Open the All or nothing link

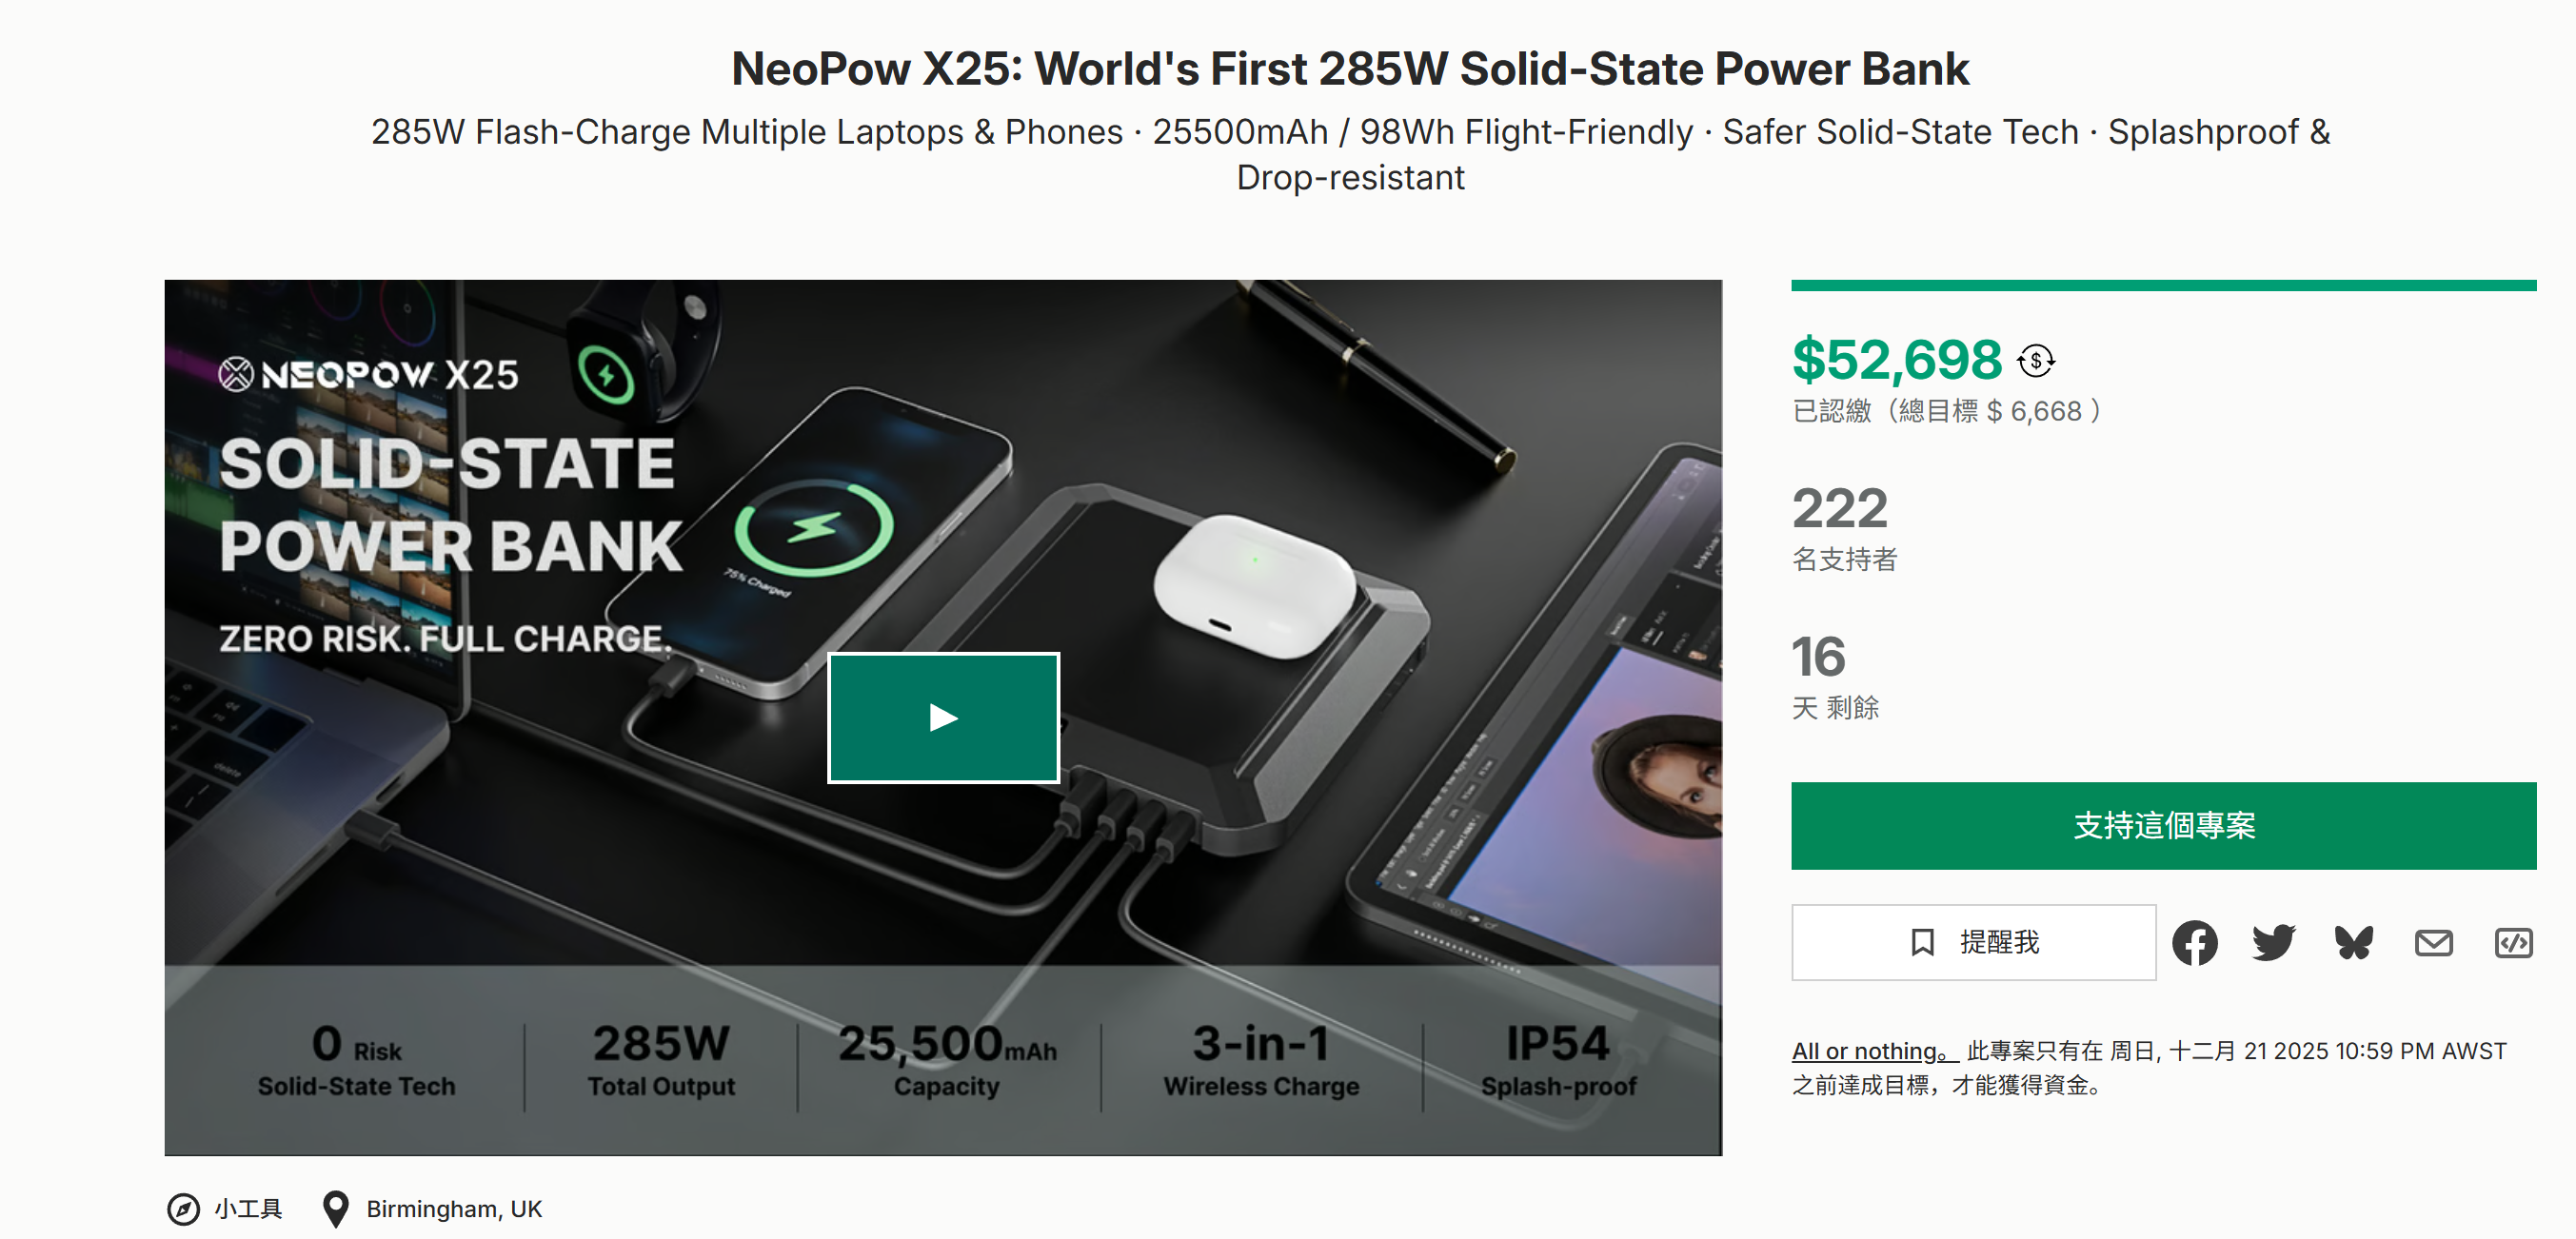pyautogui.click(x=1866, y=1050)
